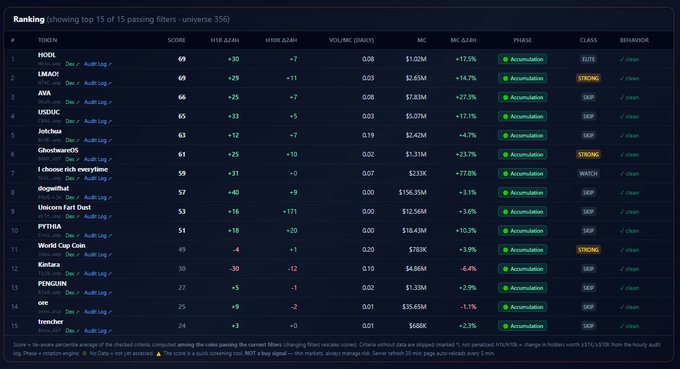Open the Dex link for USDUC
680x369 pixels.
[72, 121]
